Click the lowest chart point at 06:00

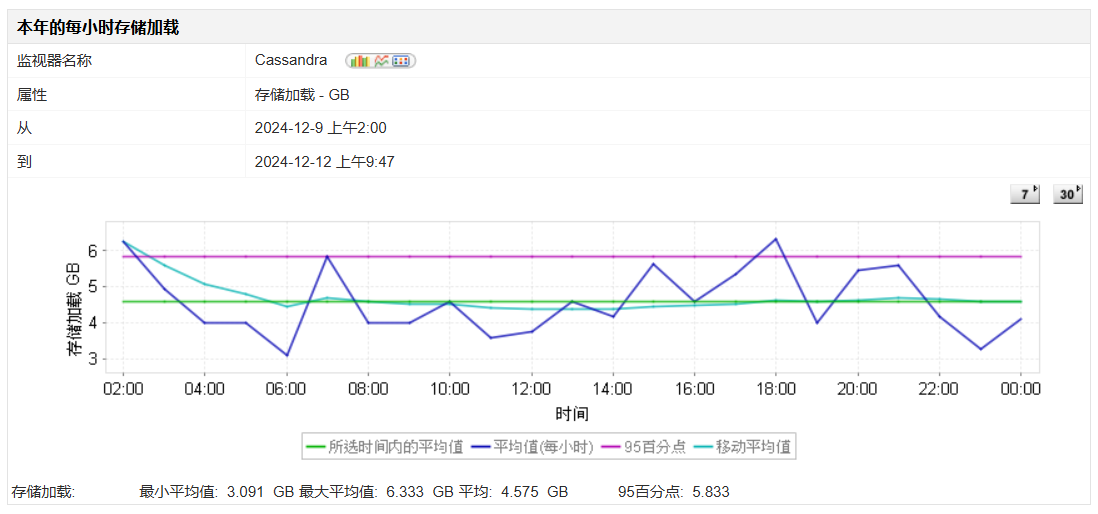287,355
